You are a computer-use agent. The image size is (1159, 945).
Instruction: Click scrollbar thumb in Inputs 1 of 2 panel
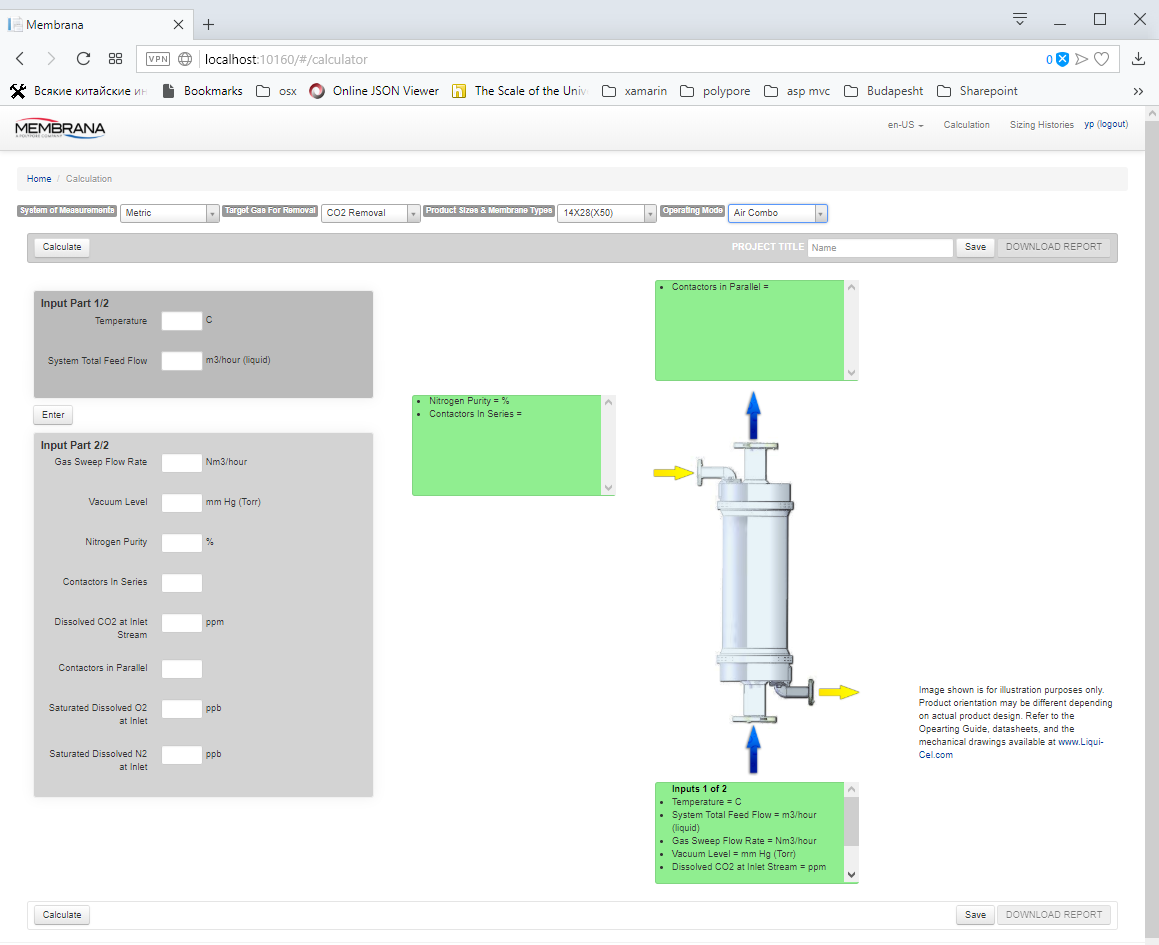click(852, 821)
